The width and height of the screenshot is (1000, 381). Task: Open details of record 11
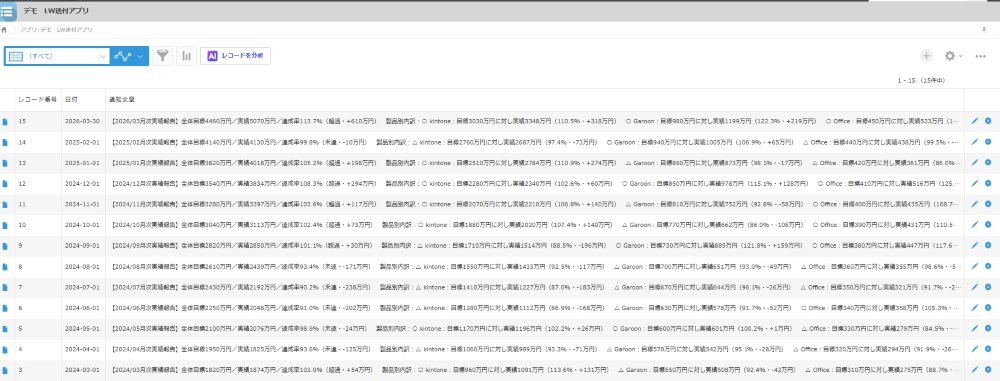click(5, 205)
